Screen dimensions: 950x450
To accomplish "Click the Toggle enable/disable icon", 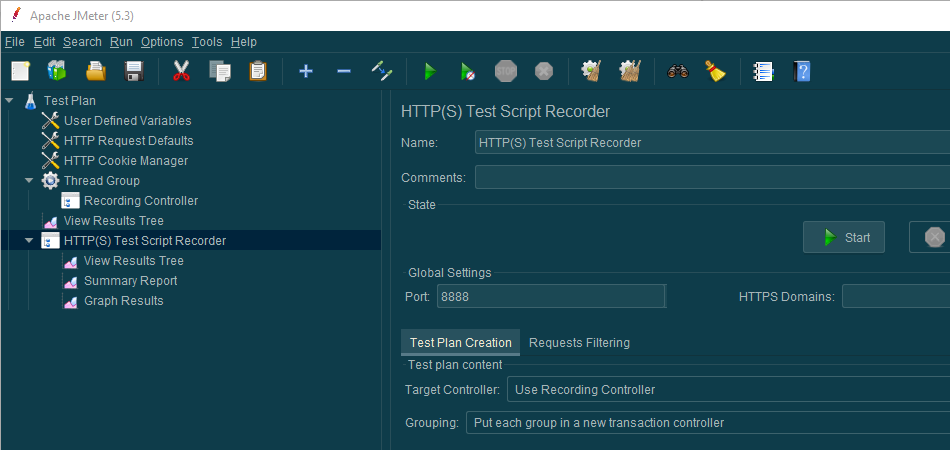I will point(382,71).
